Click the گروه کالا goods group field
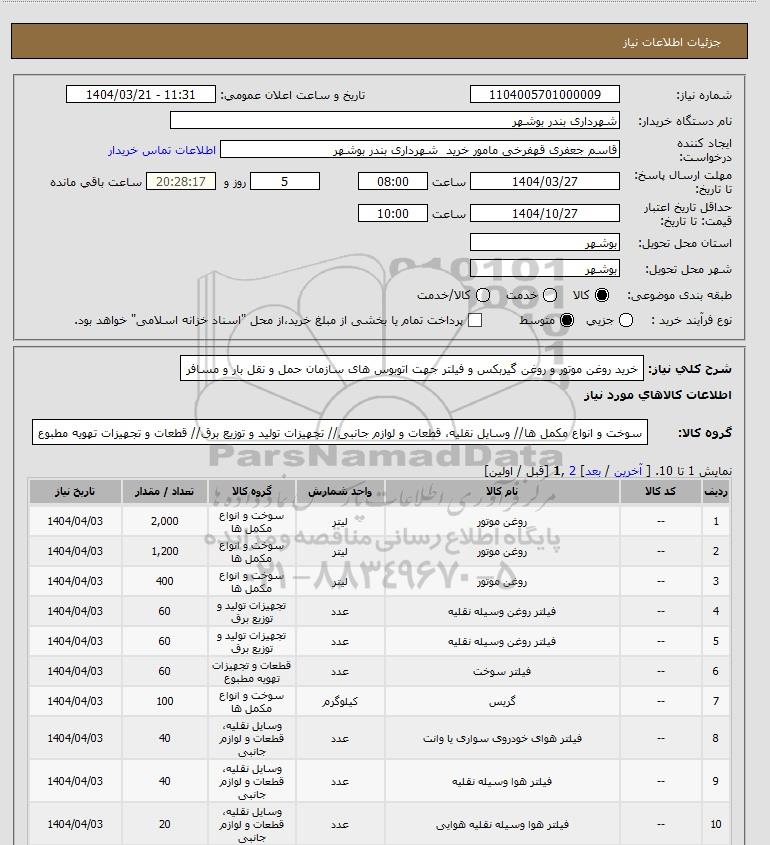Screen dimensions: 770x845 coord(340,432)
